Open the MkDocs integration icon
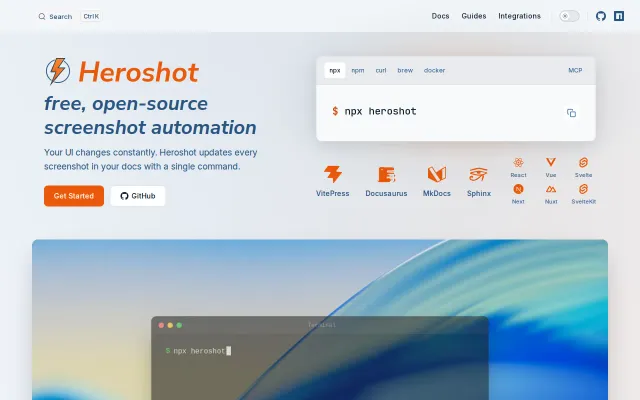This screenshot has width=640, height=400. pos(437,174)
